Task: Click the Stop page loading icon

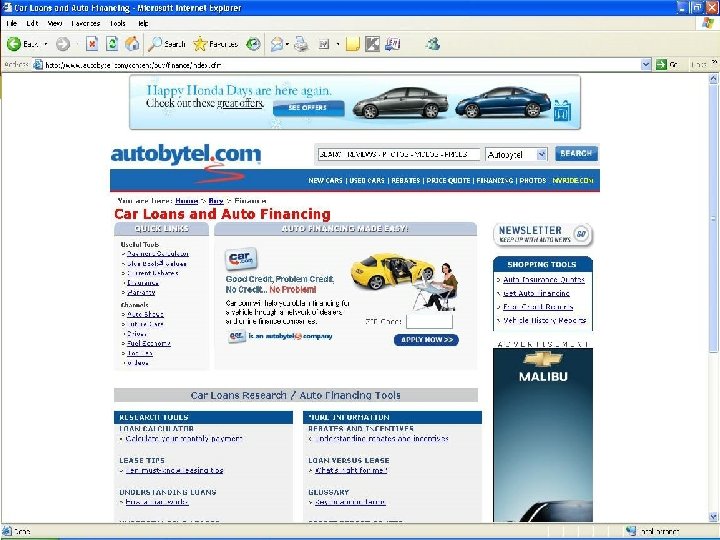Action: click(92, 44)
